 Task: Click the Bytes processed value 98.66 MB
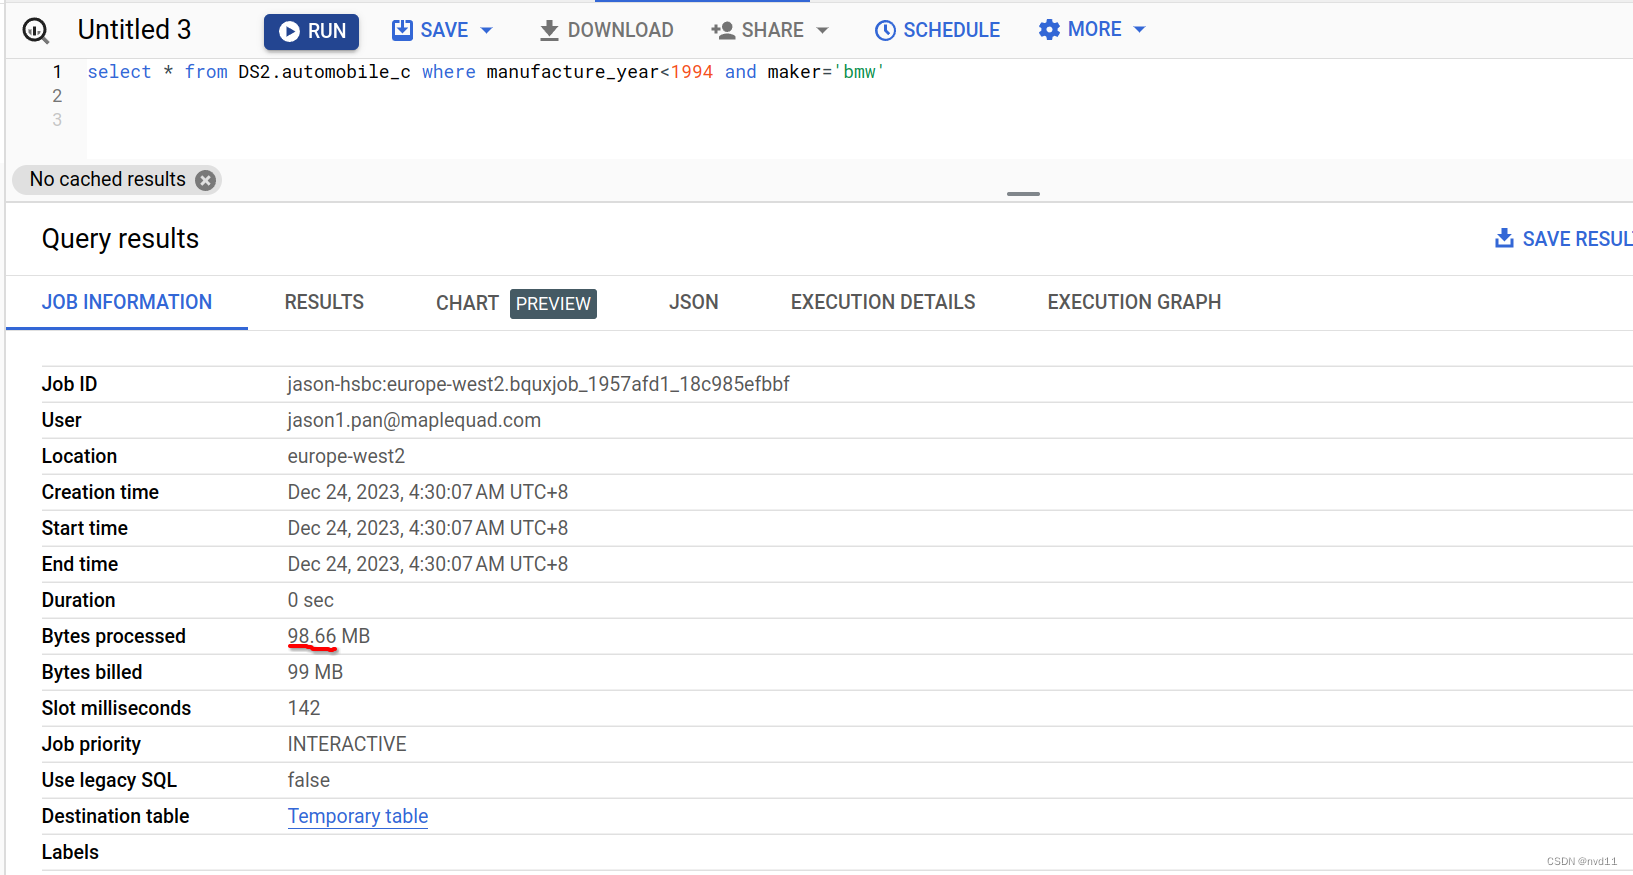(x=329, y=636)
